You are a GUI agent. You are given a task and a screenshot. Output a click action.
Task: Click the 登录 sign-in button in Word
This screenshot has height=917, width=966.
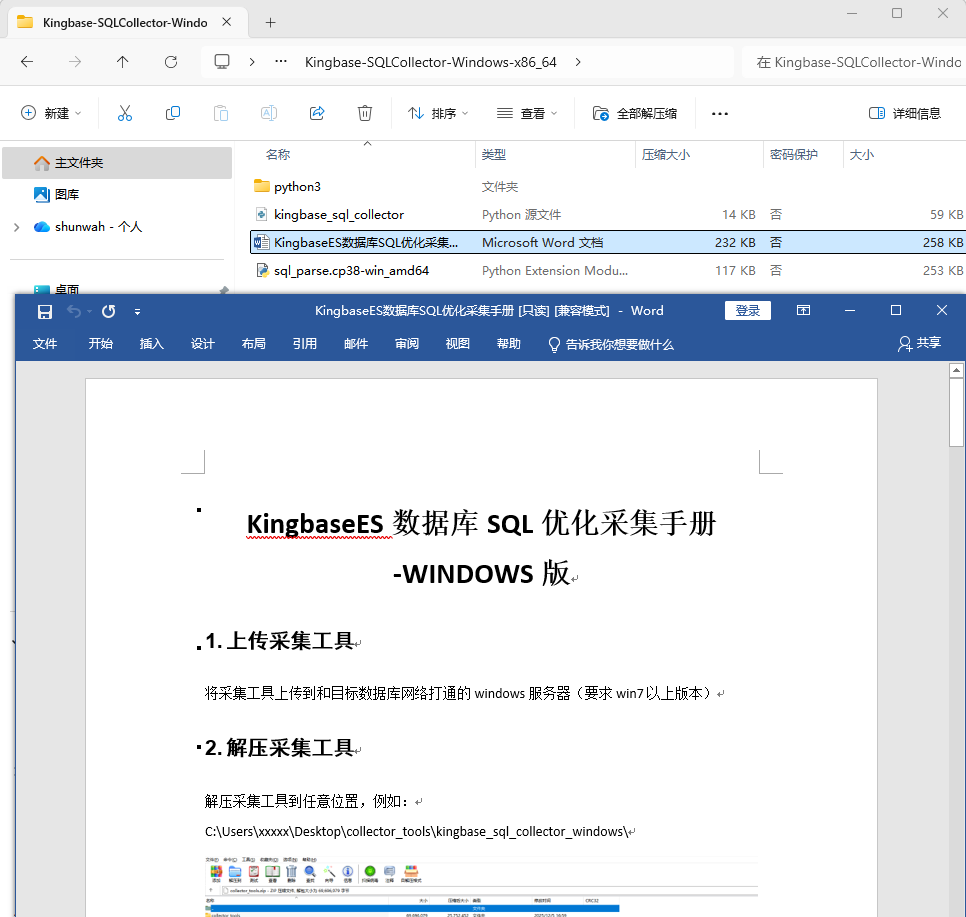(x=748, y=311)
